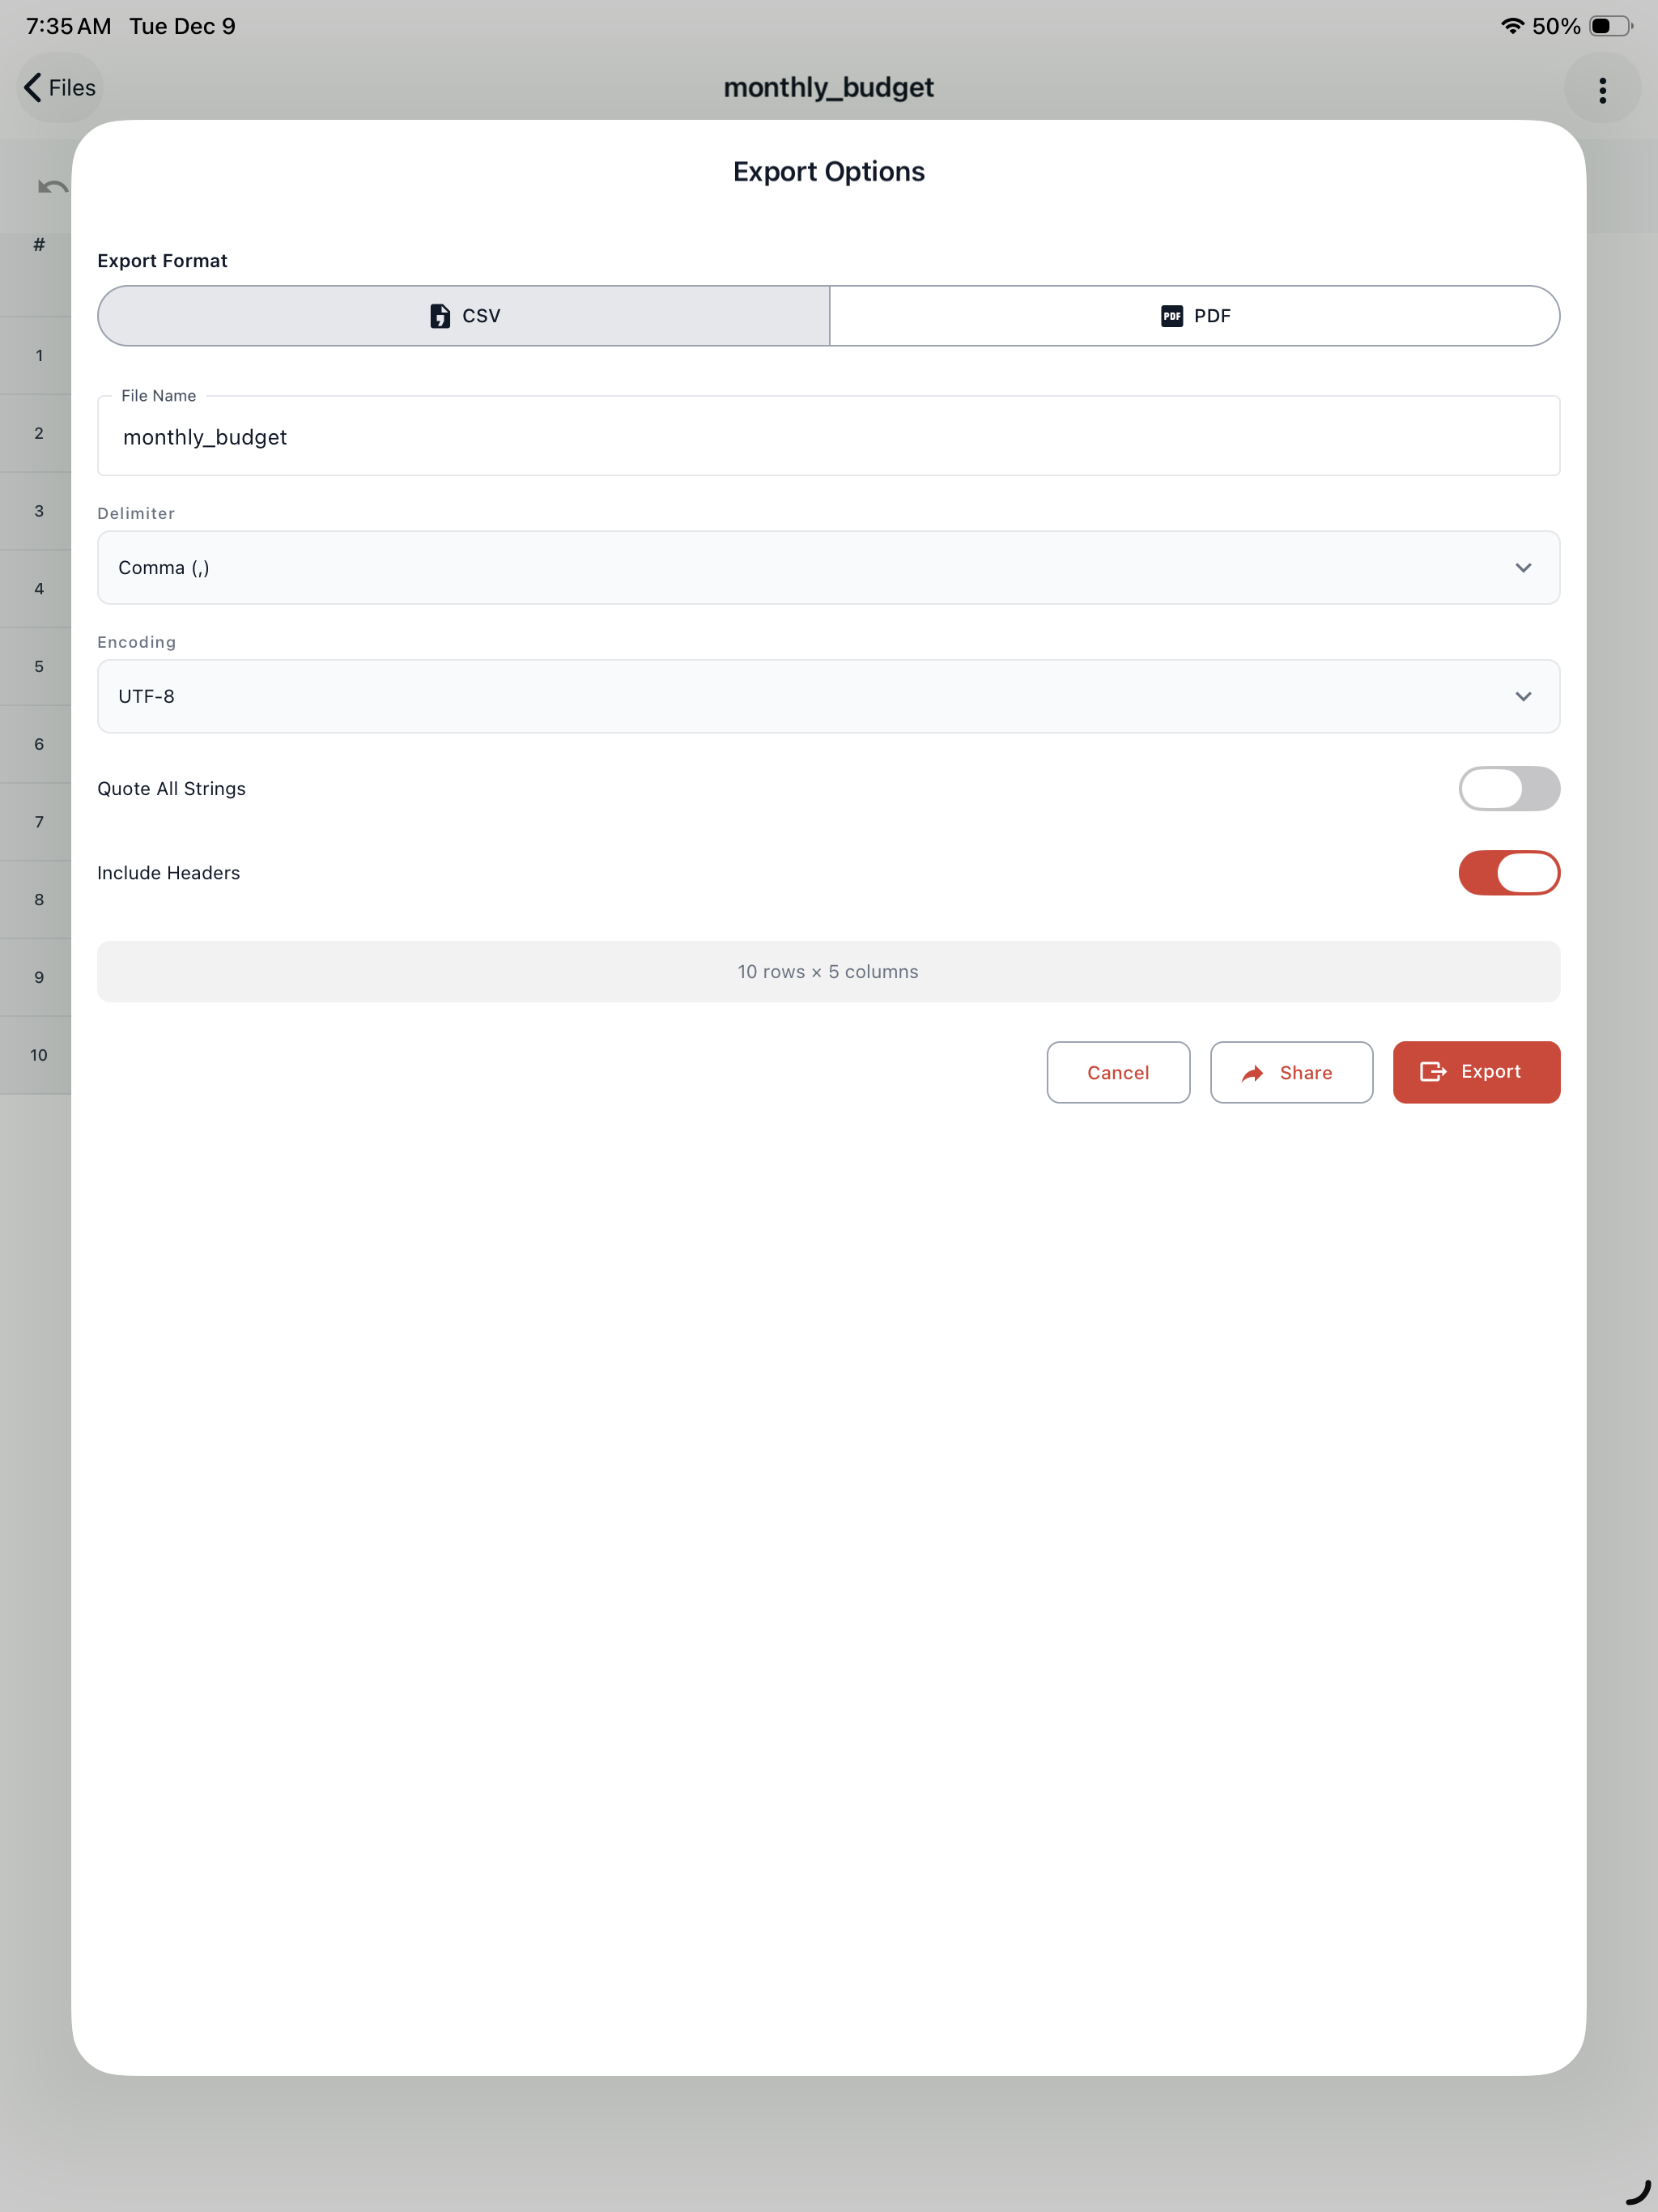Image resolution: width=1658 pixels, height=2212 pixels.
Task: Tap the CSV file icon
Action: pos(440,316)
